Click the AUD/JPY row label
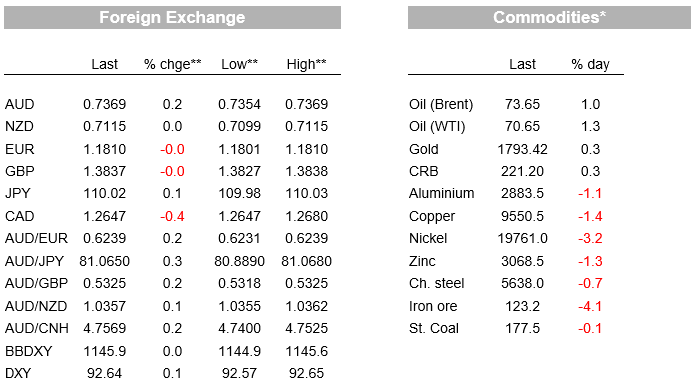696x386 pixels. [x=34, y=261]
